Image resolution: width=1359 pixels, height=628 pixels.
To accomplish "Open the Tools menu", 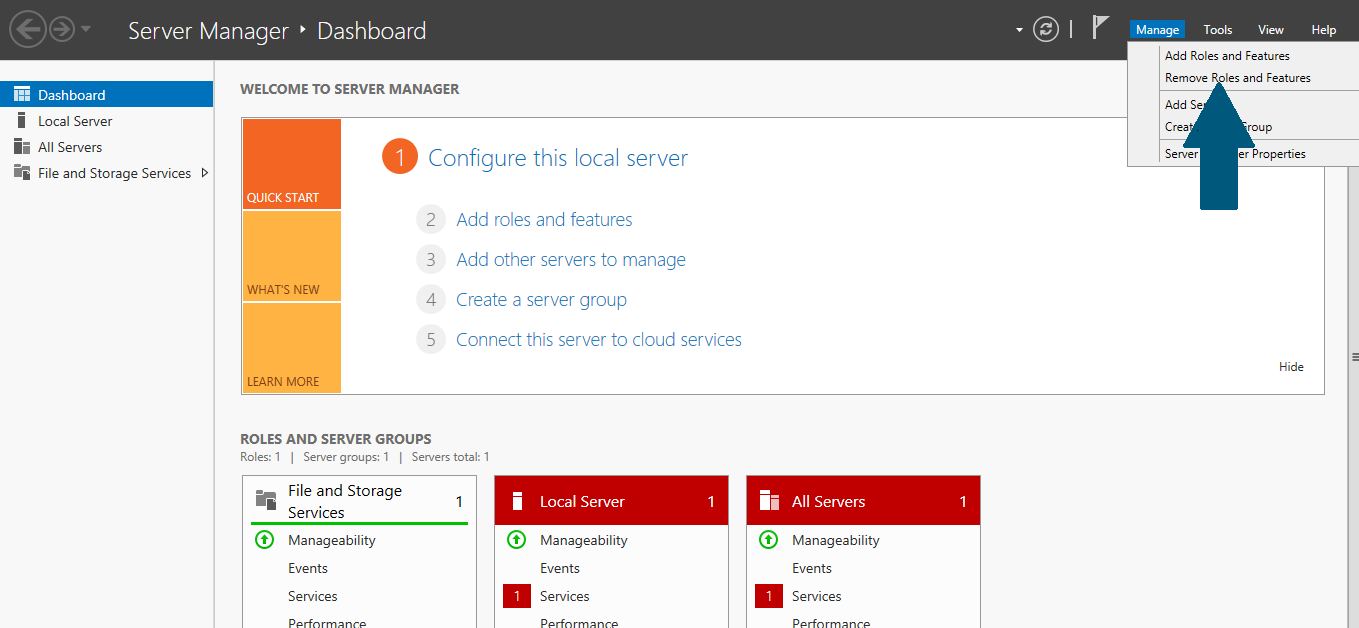I will [x=1217, y=30].
